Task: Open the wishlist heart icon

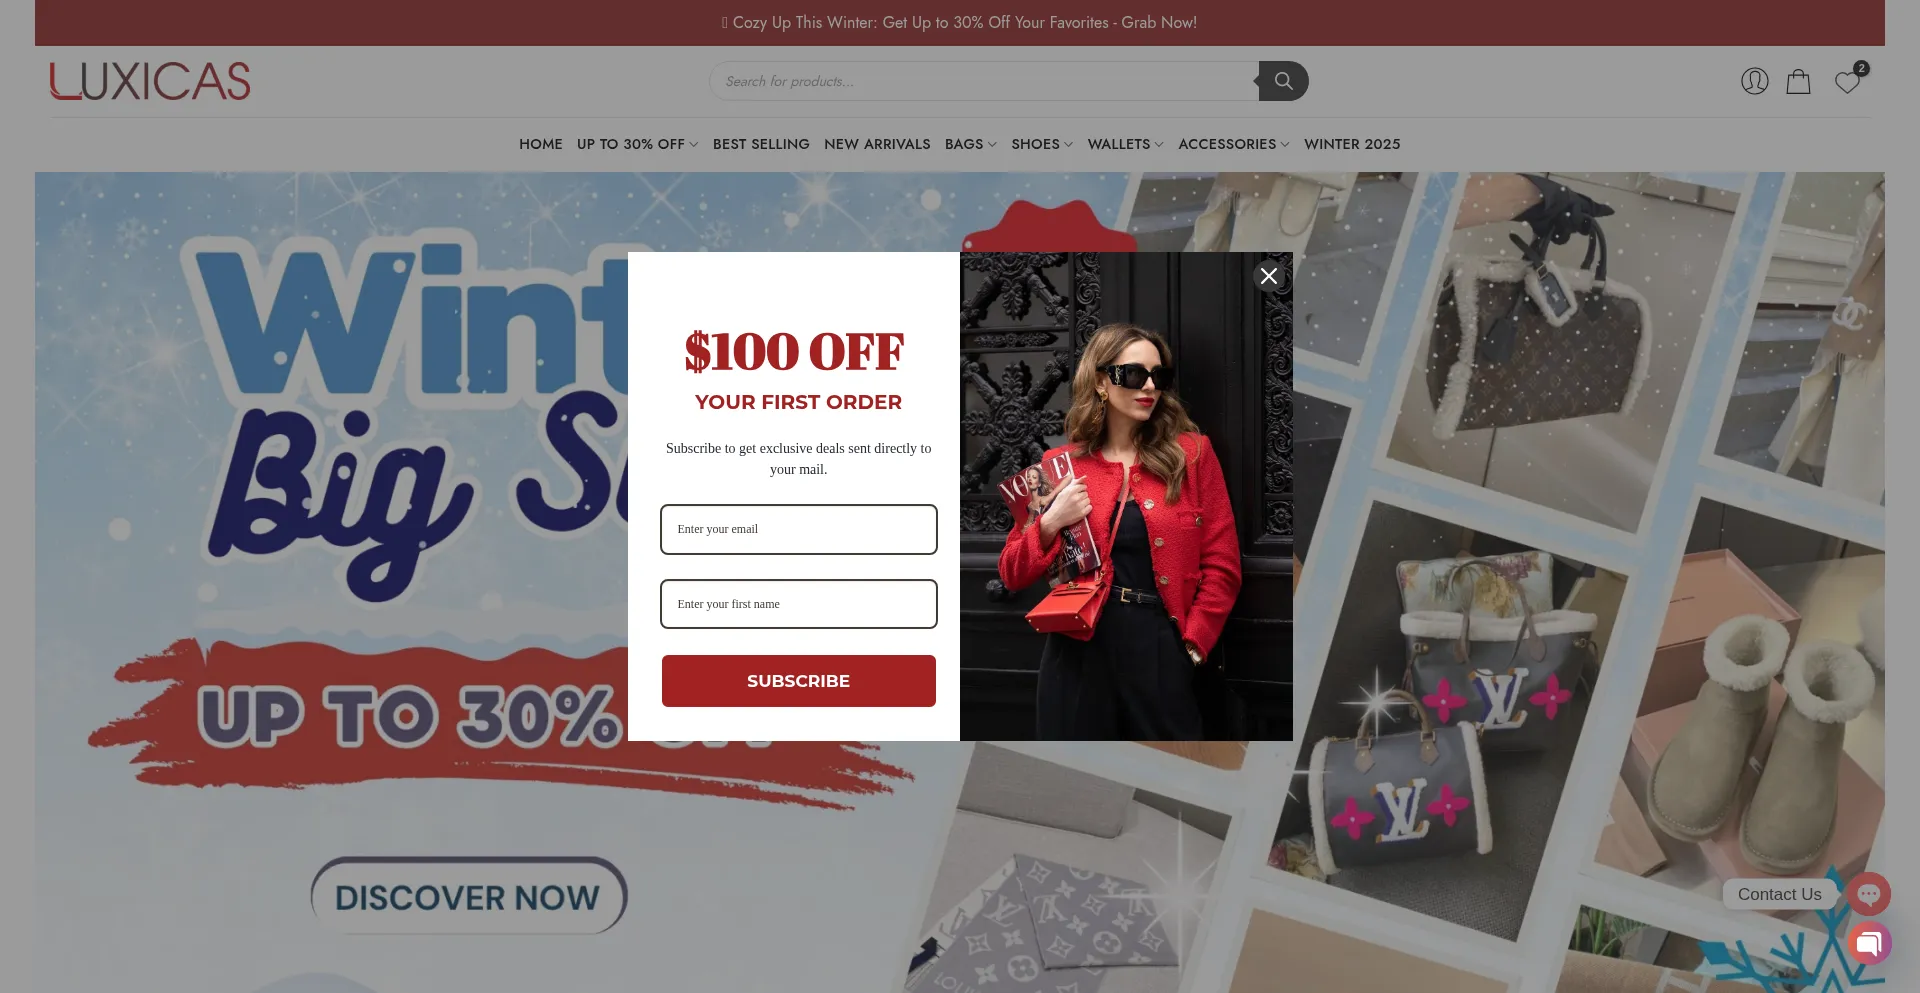Action: point(1847,82)
